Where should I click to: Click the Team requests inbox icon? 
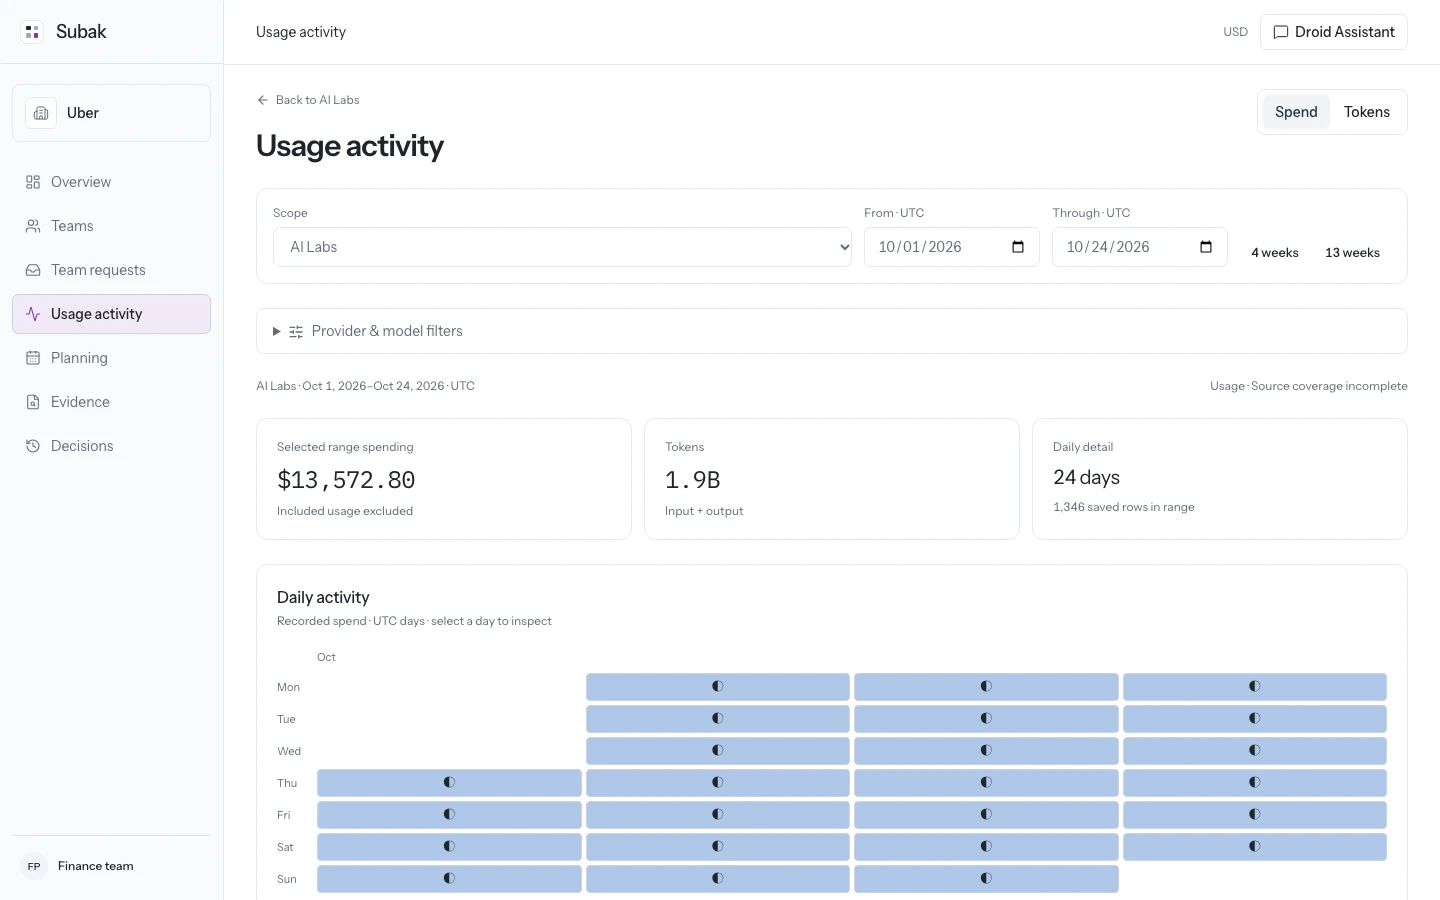point(33,270)
